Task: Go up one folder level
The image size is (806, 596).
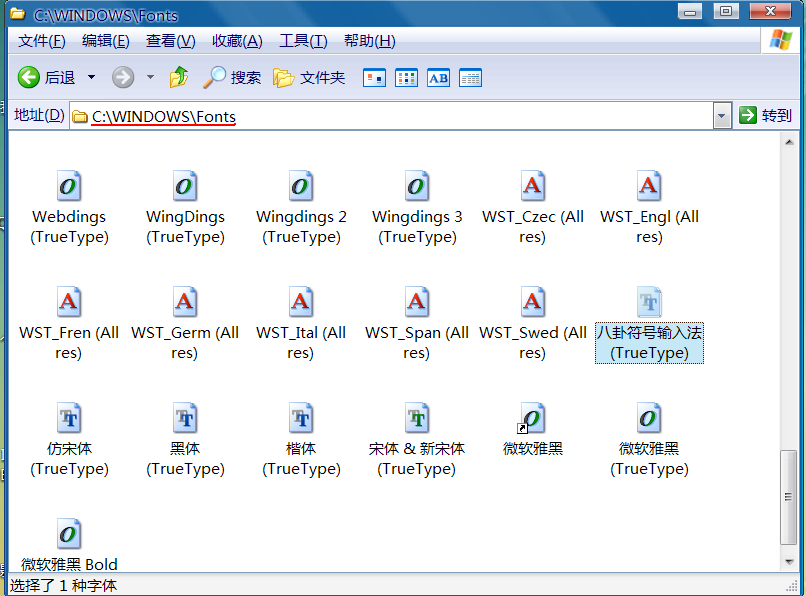Action: tap(179, 77)
